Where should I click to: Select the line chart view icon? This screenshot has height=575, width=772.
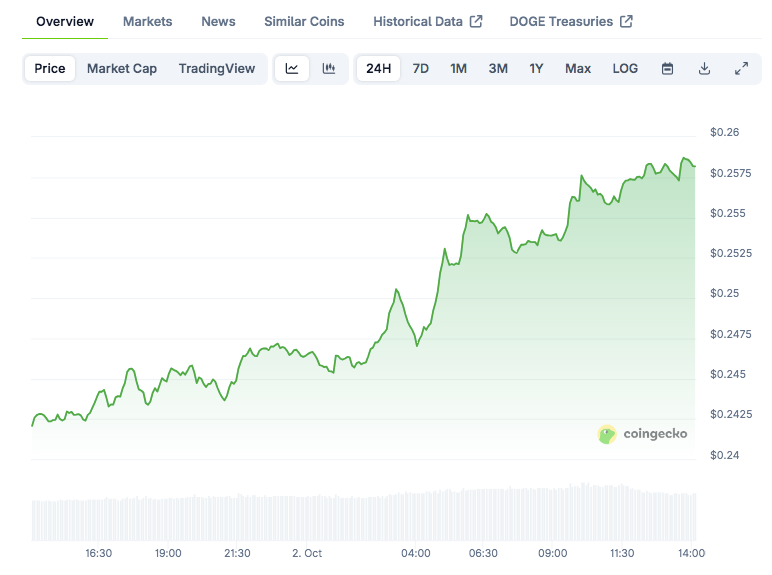click(292, 69)
